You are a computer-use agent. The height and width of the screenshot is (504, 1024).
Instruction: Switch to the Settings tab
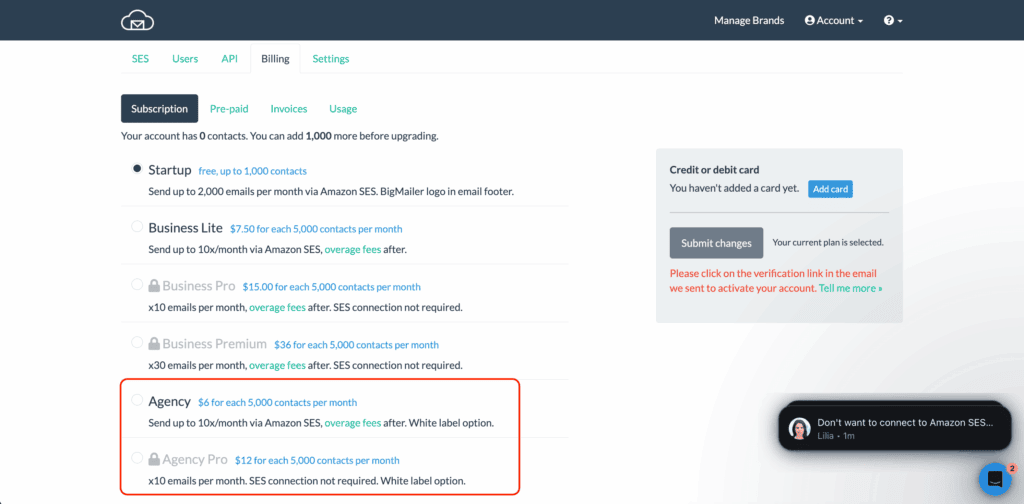pos(330,59)
